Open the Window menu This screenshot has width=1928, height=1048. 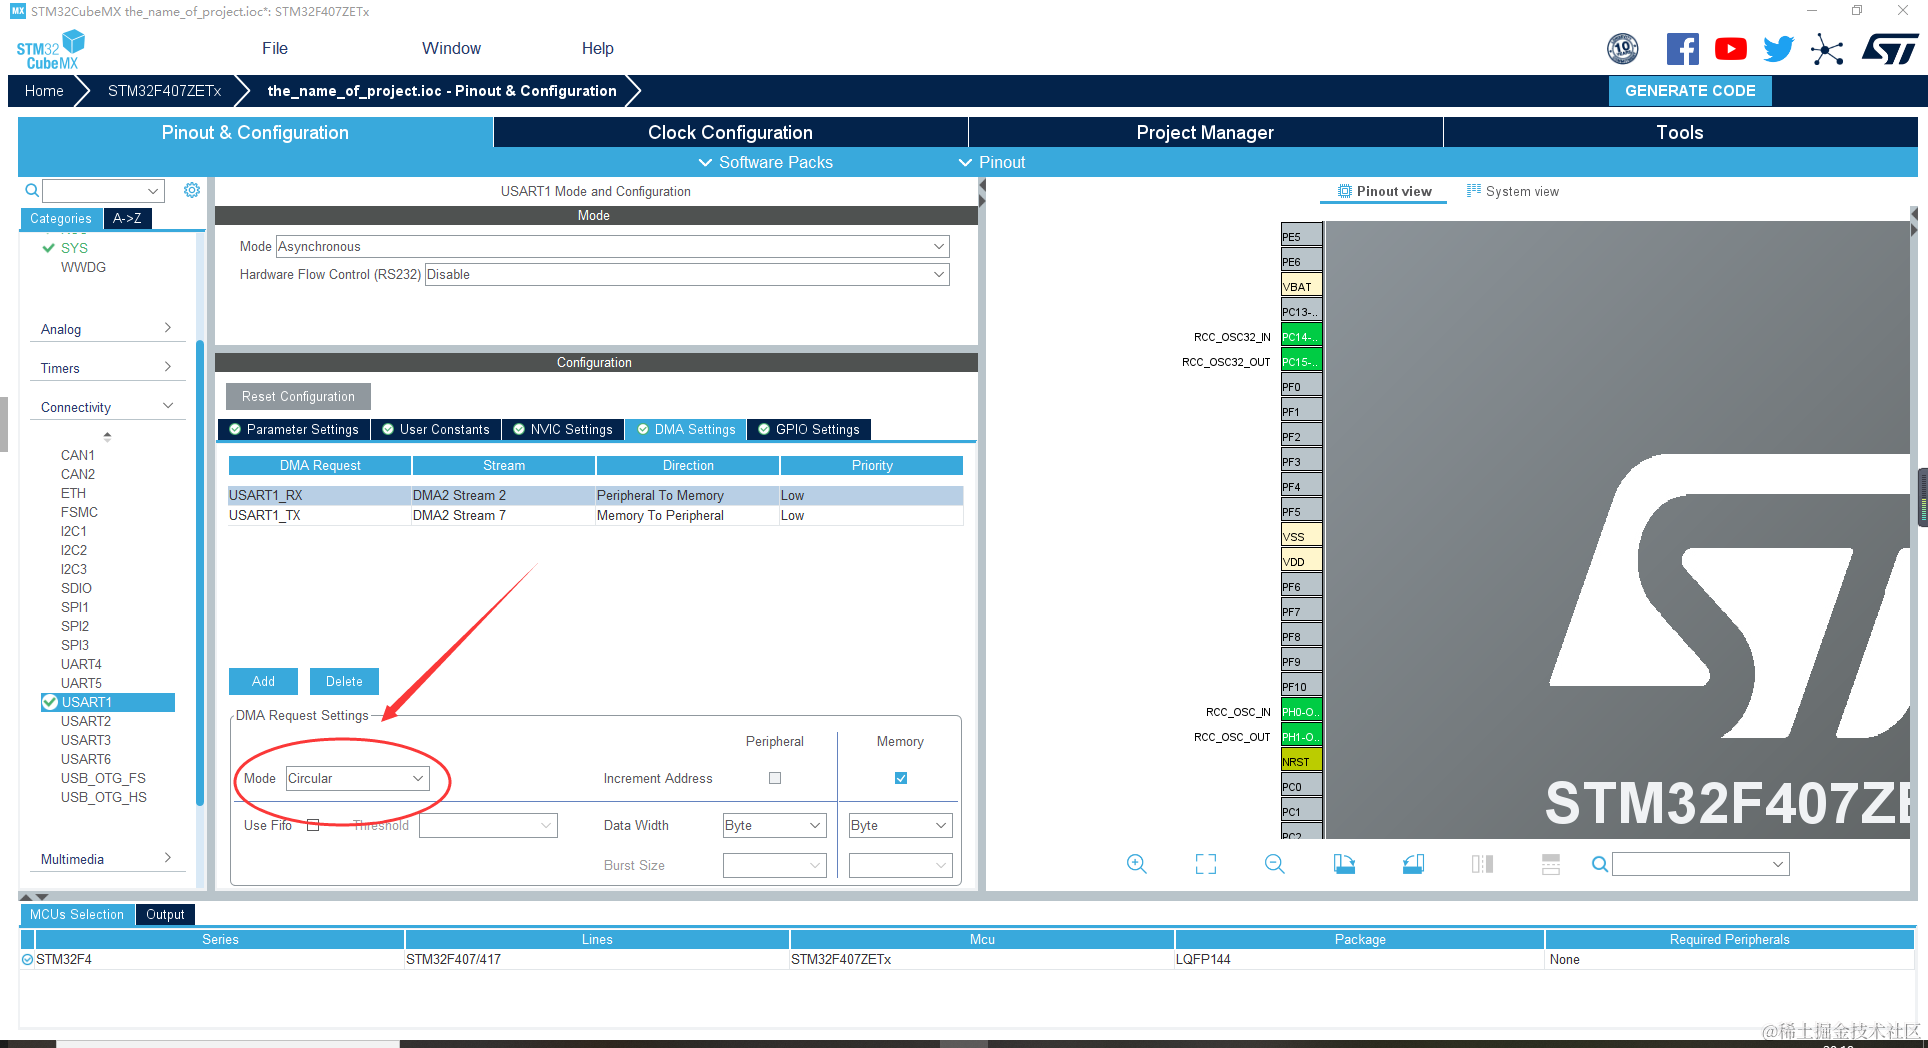point(451,48)
